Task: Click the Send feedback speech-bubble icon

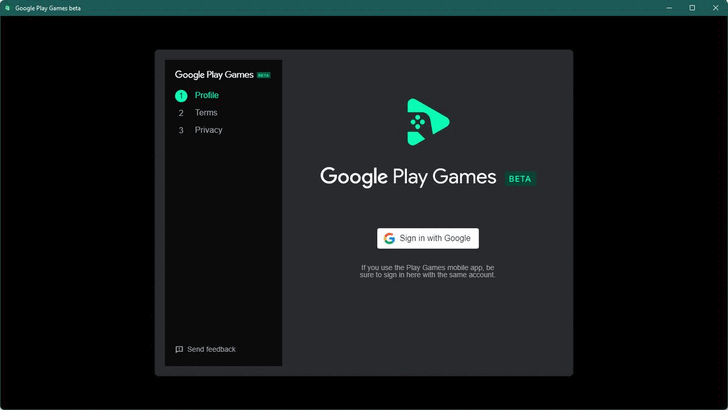Action: point(179,349)
